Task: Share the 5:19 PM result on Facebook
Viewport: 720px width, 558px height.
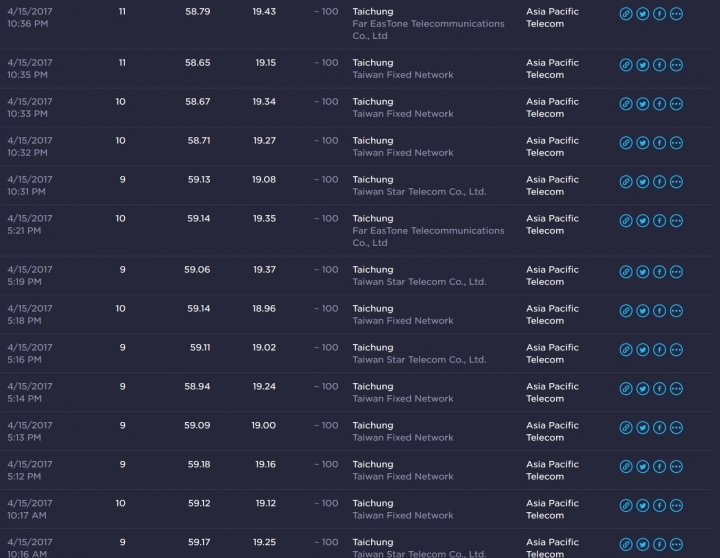Action: [x=659, y=272]
